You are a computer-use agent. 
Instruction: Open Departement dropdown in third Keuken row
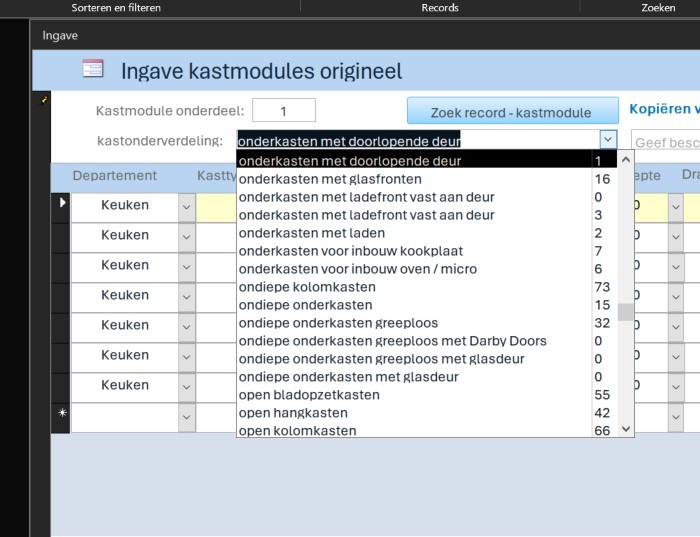(x=187, y=267)
